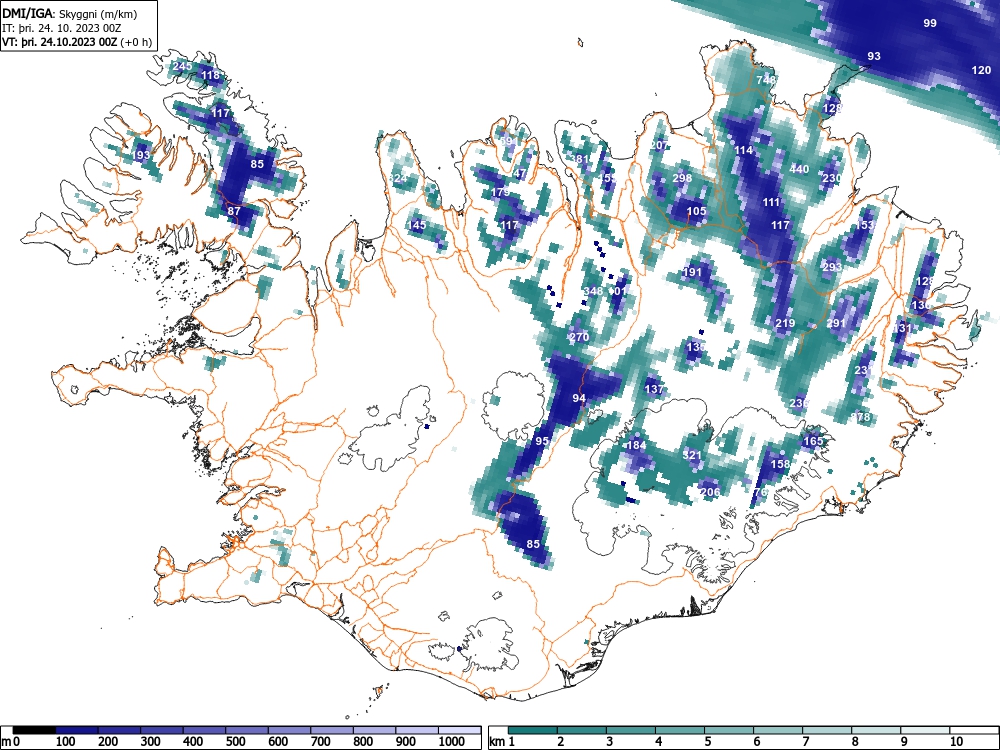Viewport: 1000px width, 750px height.
Task: Click the visibility value 748
Action: point(766,80)
